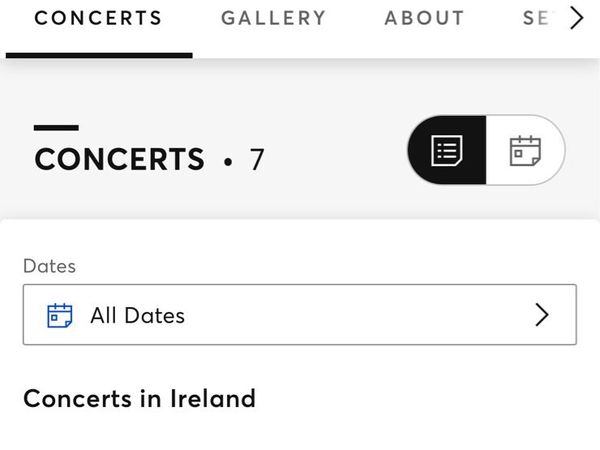This screenshot has width=600, height=450.
Task: Select the partially hidden SE tab
Action: [x=537, y=18]
